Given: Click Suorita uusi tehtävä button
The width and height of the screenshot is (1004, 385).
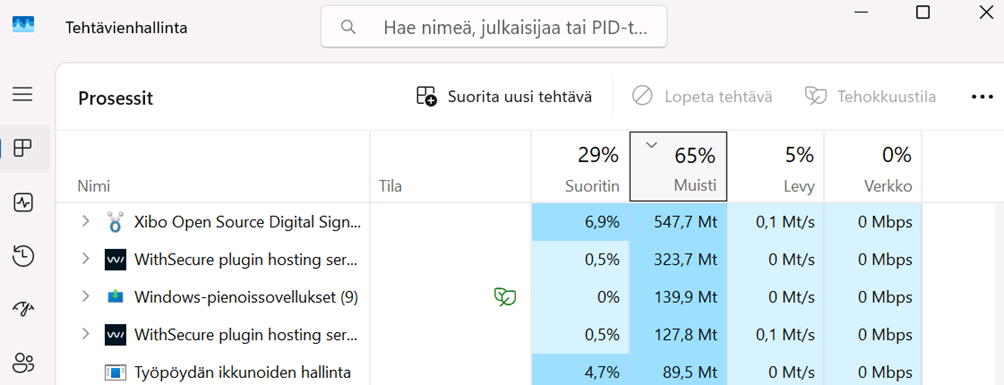Looking at the screenshot, I should (504, 97).
